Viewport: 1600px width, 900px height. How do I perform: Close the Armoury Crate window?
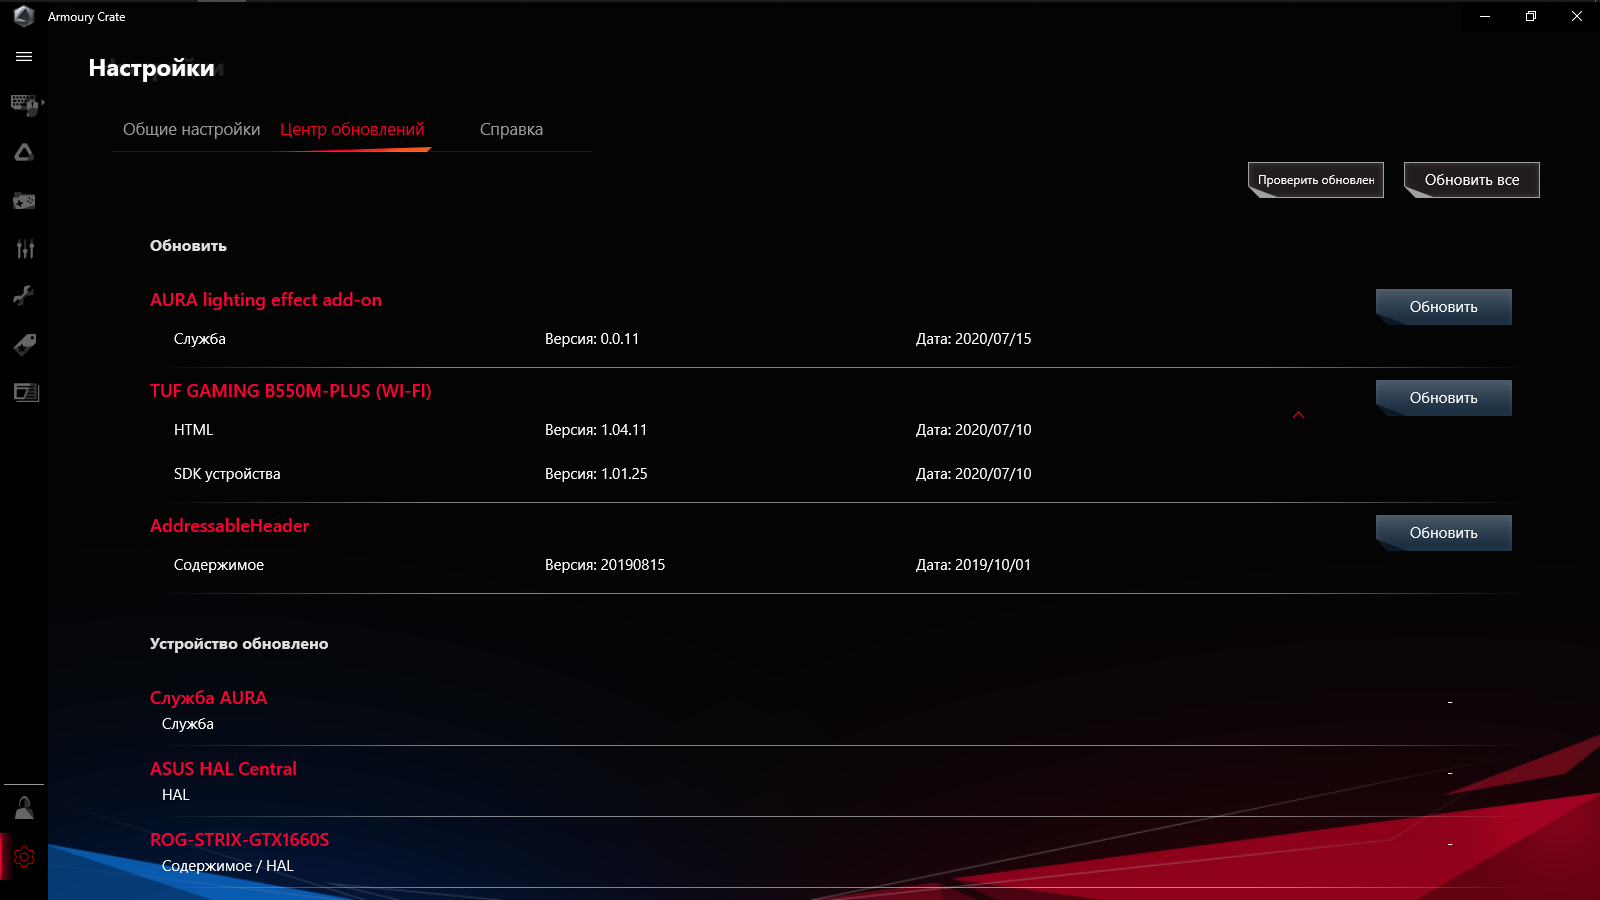pyautogui.click(x=1577, y=16)
